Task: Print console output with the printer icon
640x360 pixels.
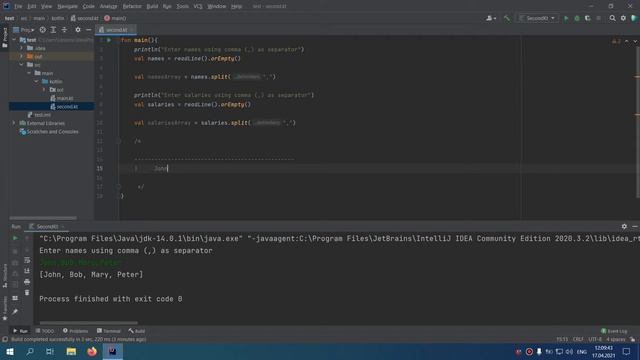Action: [27, 282]
